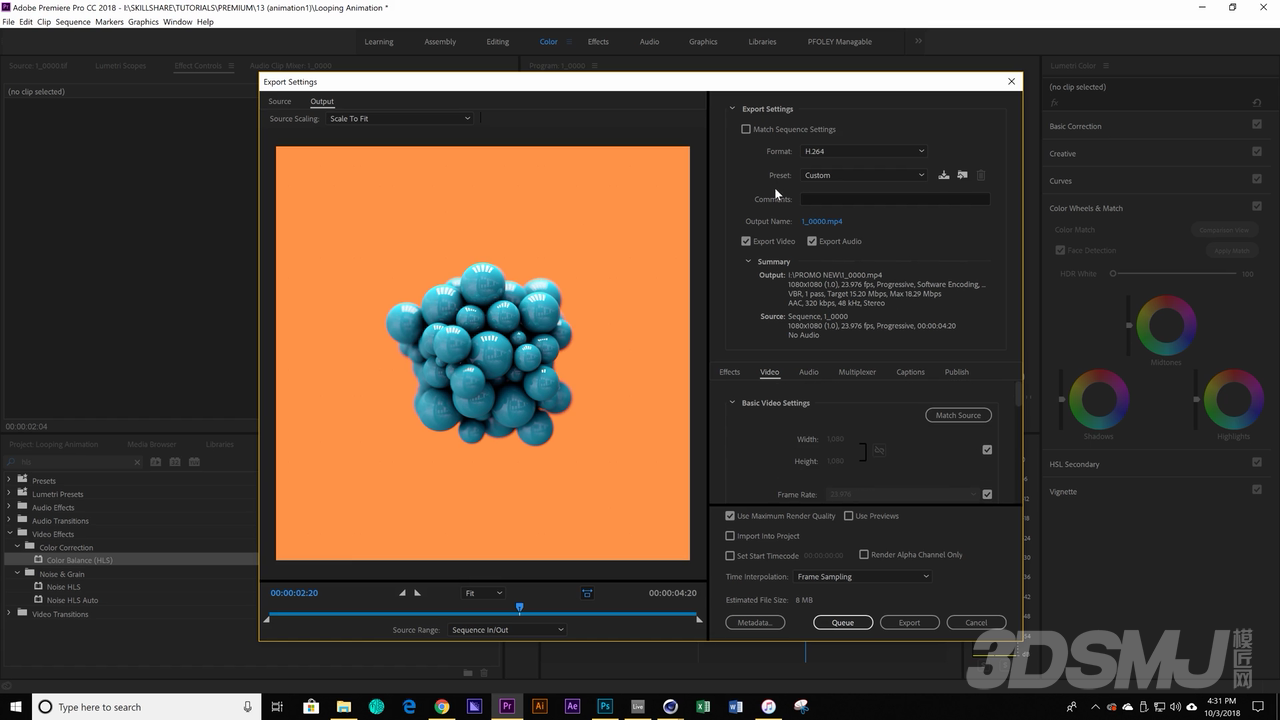
Task: Click the 32-bit Color filter icon
Action: point(175,462)
